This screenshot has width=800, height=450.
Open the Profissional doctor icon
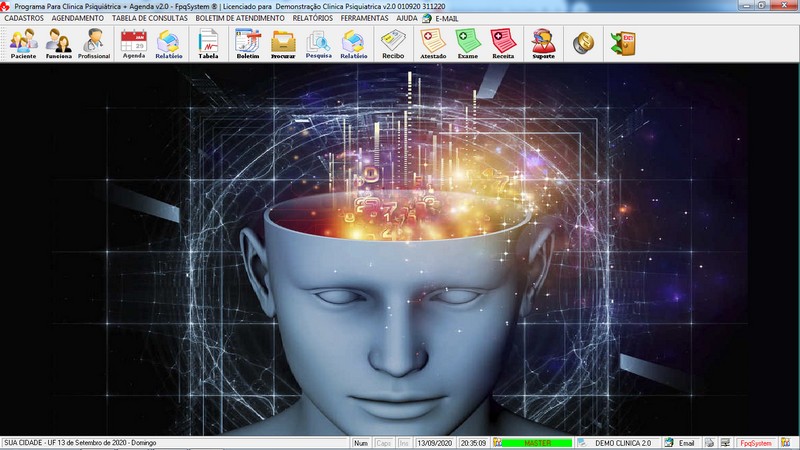(94, 43)
